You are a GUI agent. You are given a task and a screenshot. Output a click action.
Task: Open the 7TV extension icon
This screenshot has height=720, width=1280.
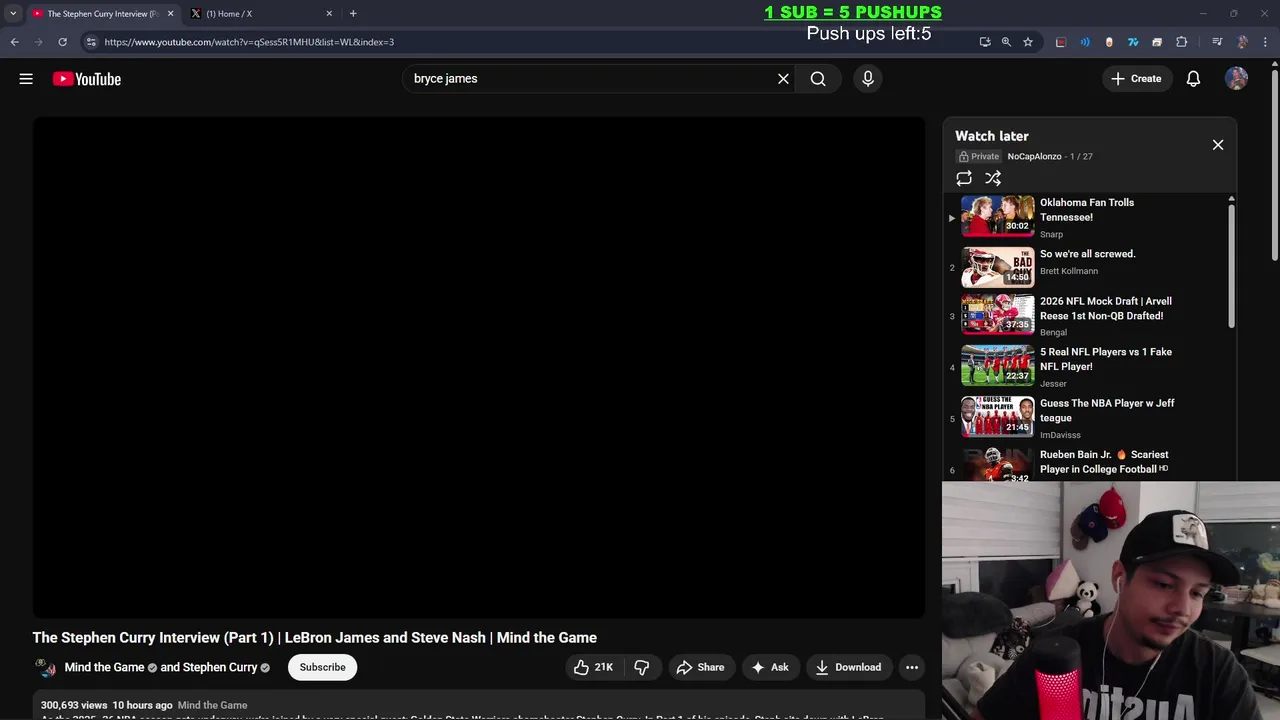click(x=1133, y=42)
